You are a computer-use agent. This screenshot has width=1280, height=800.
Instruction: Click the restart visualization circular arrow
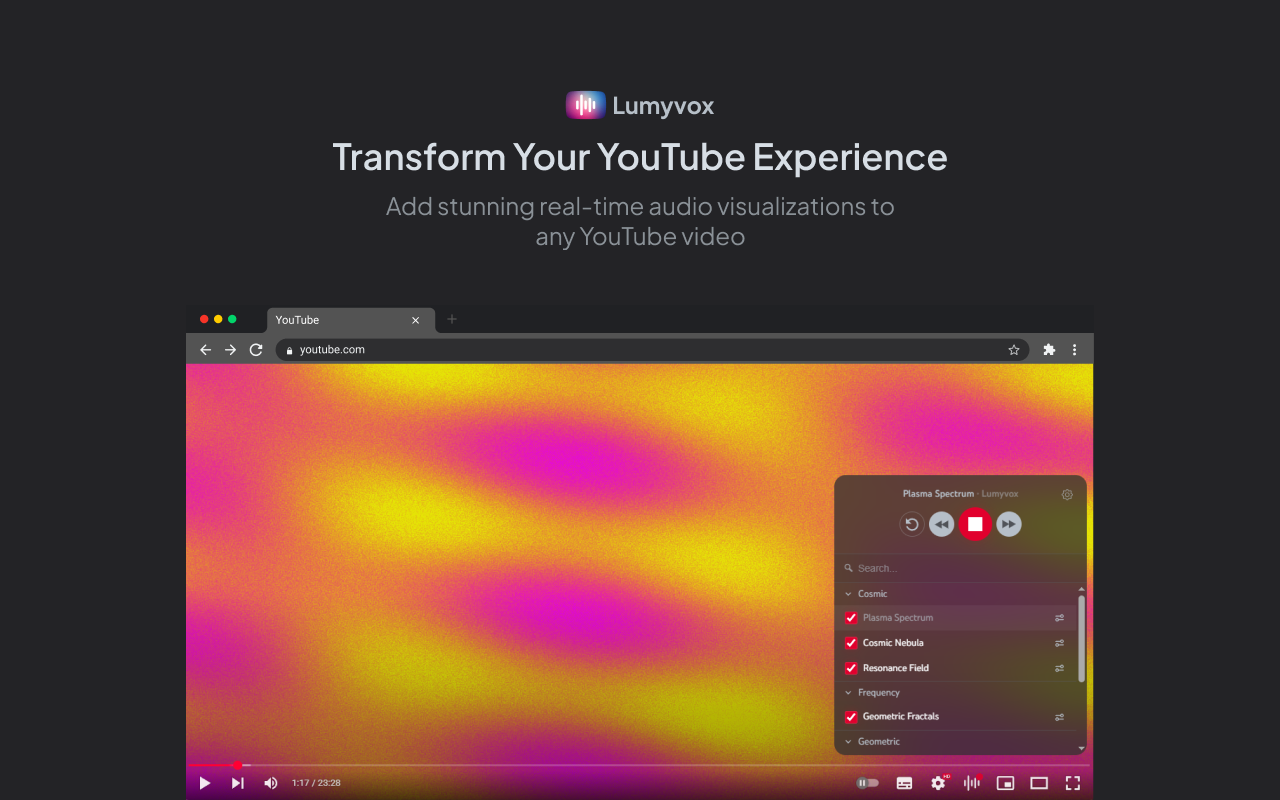[x=911, y=524]
